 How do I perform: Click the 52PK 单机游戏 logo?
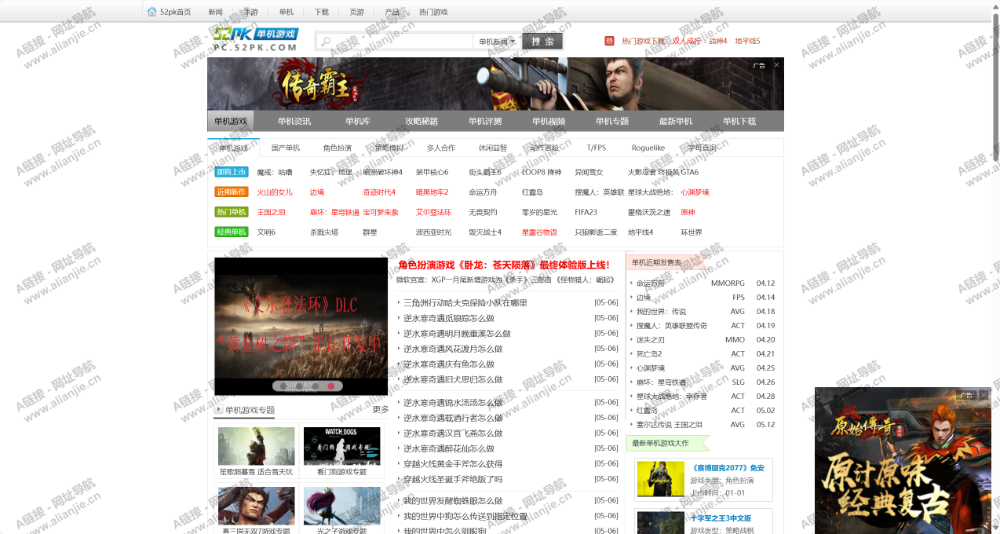pos(256,40)
